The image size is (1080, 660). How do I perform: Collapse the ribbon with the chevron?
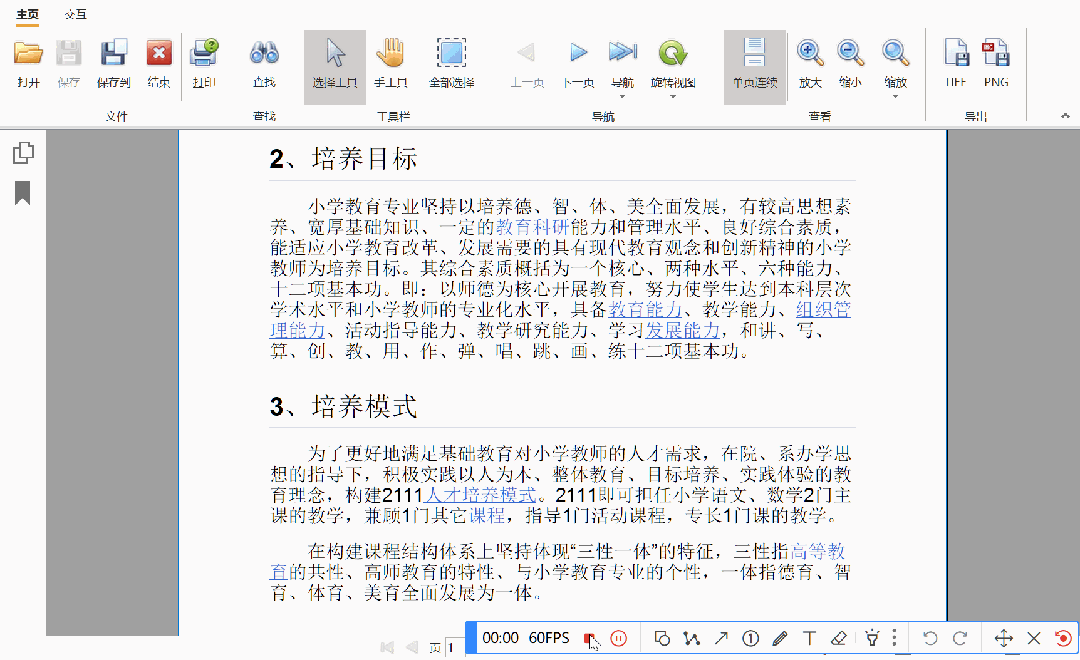(1066, 116)
